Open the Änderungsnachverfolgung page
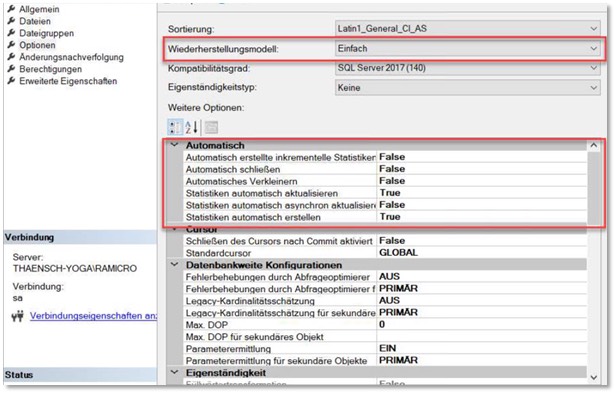 [x=71, y=57]
